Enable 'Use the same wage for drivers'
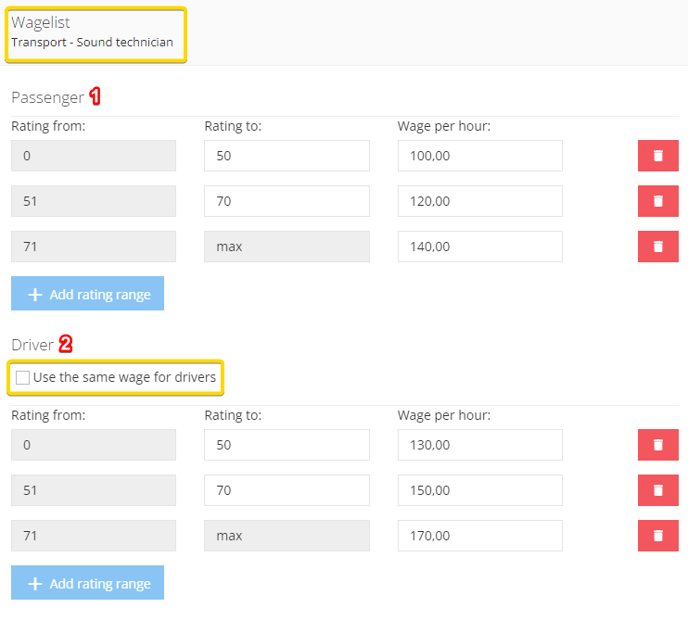Screen dimensions: 688x633 (22, 377)
